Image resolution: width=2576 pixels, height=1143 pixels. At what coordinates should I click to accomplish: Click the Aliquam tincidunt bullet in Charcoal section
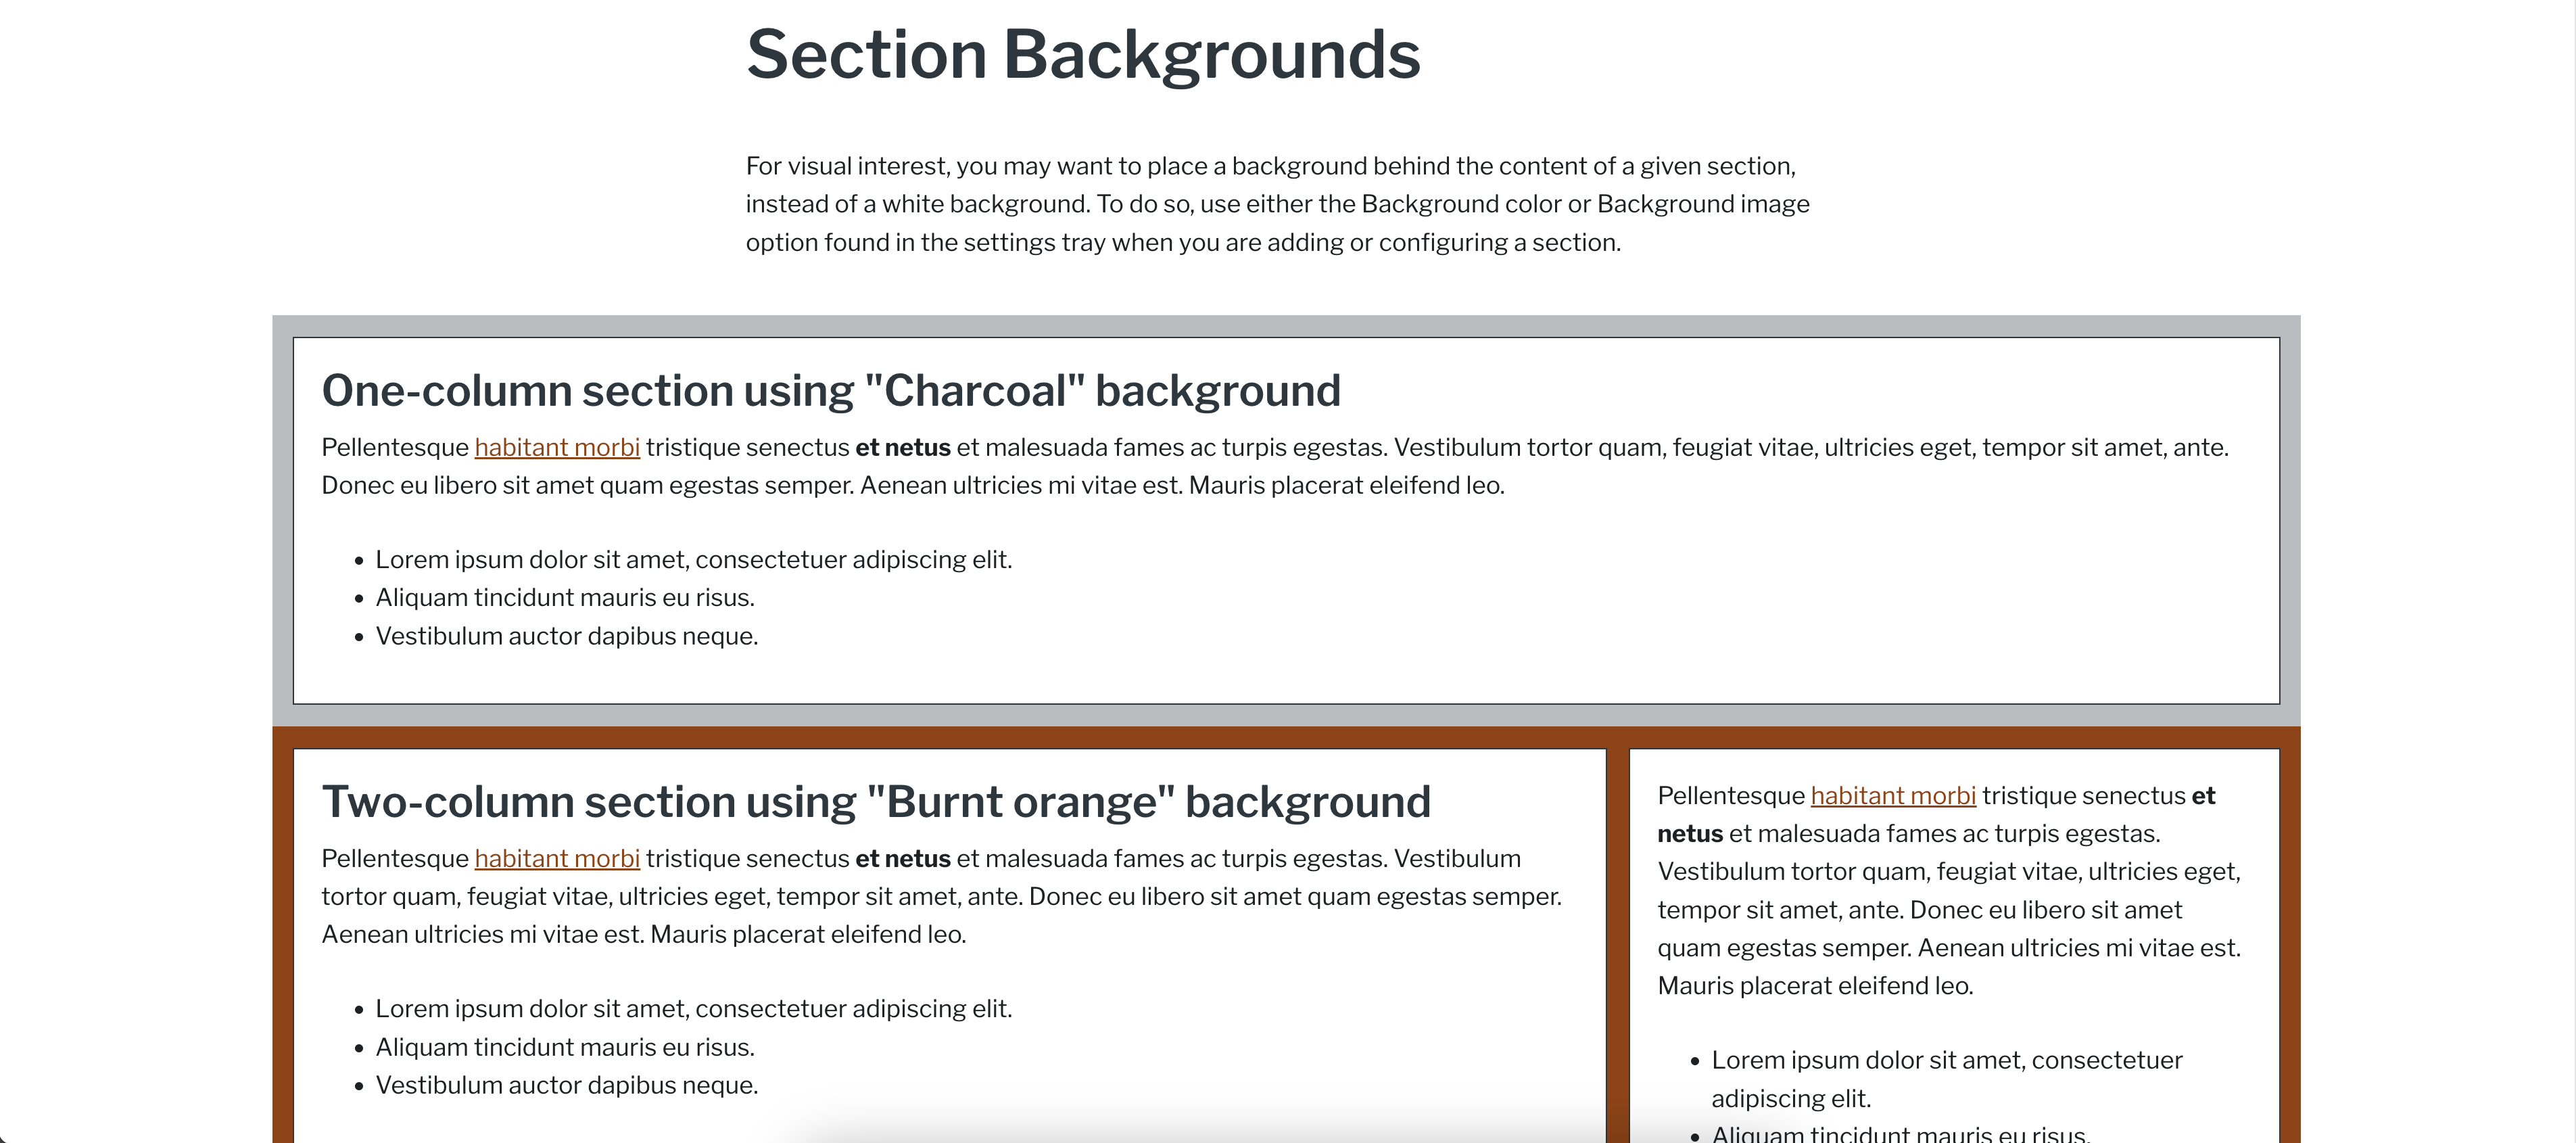tap(565, 597)
